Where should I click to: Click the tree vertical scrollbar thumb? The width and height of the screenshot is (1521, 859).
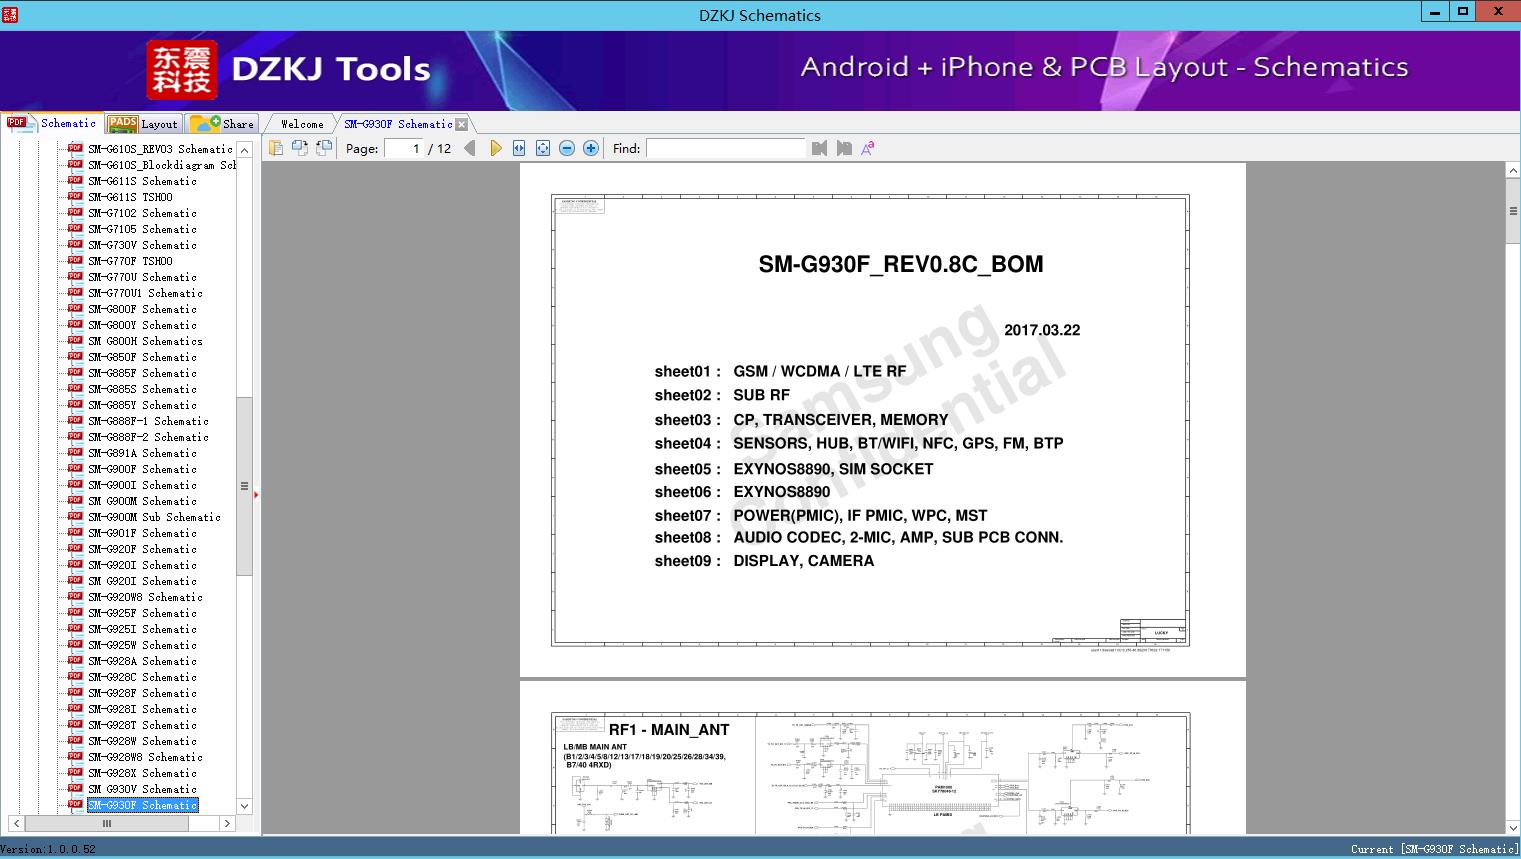click(244, 486)
